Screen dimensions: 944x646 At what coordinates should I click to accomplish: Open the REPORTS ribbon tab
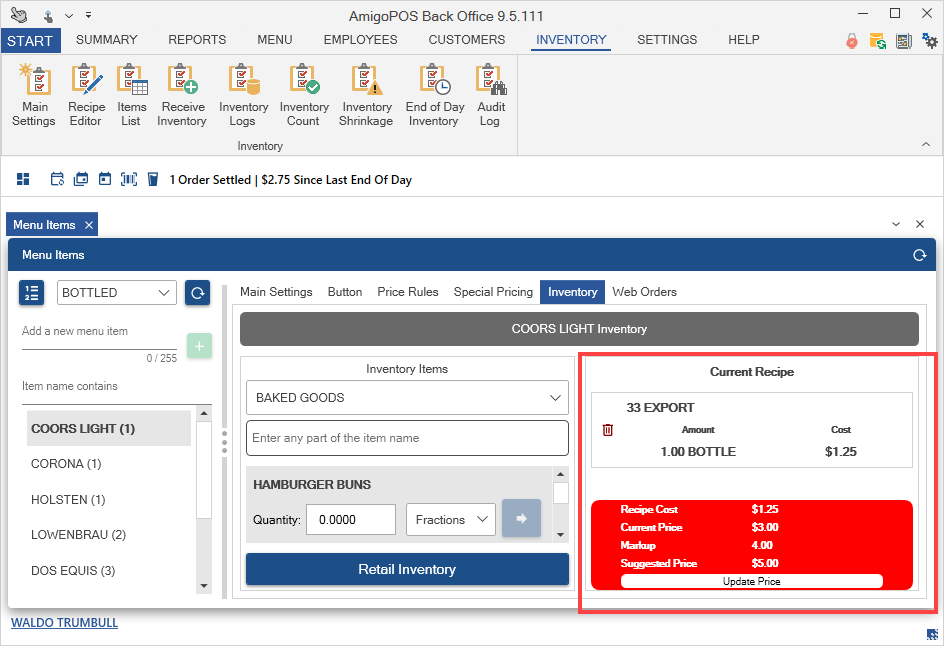pyautogui.click(x=197, y=40)
